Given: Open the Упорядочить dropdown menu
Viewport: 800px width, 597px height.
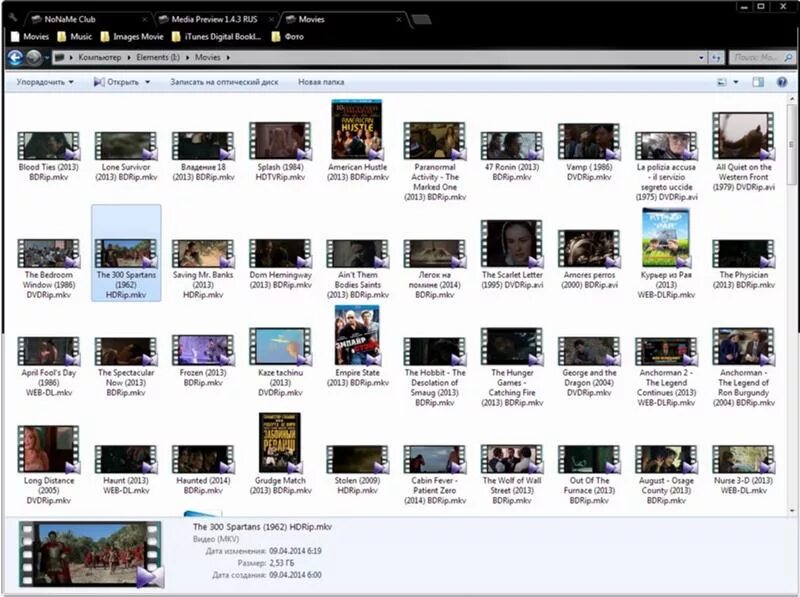Looking at the screenshot, I should [45, 82].
